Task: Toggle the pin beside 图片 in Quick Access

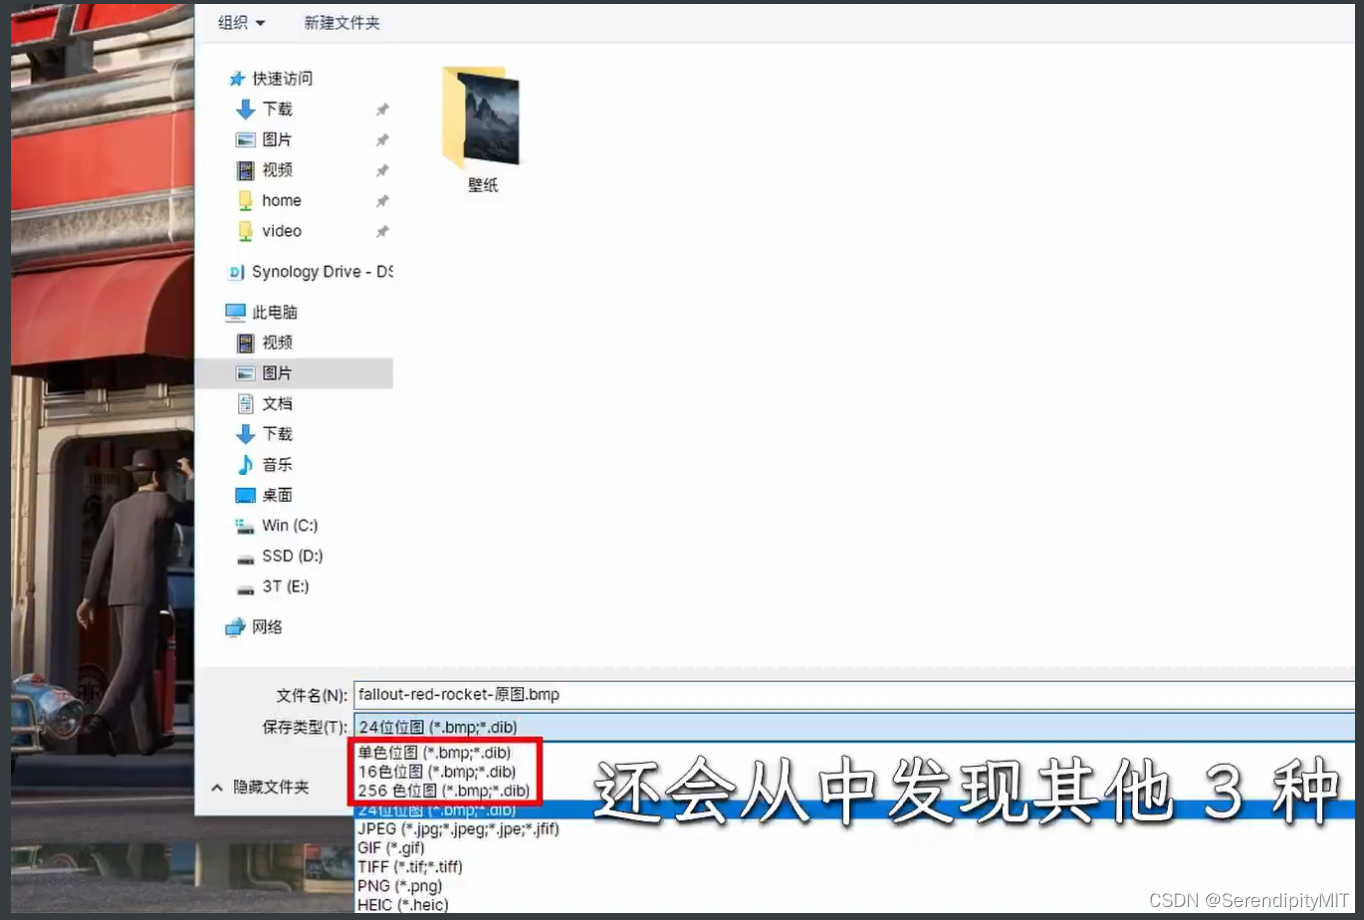Action: (382, 140)
